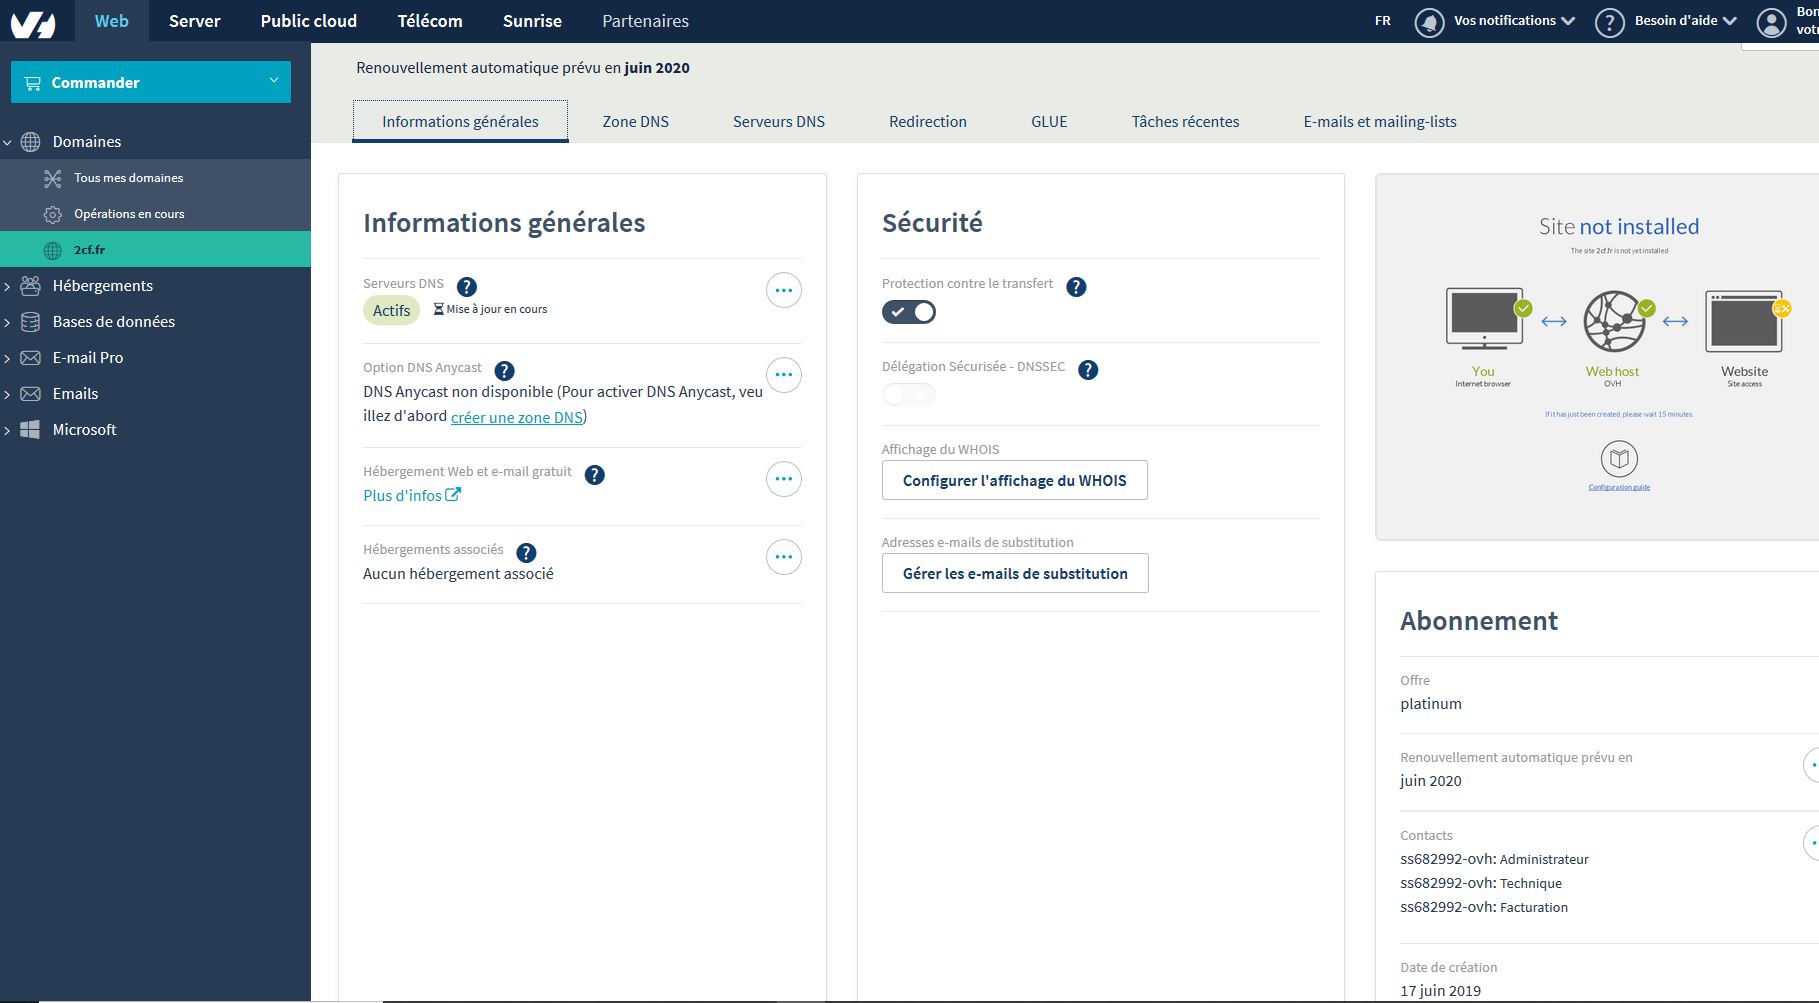This screenshot has height=1003, width=1819.
Task: Open the three-dots menu for Serveurs DNS
Action: [784, 290]
